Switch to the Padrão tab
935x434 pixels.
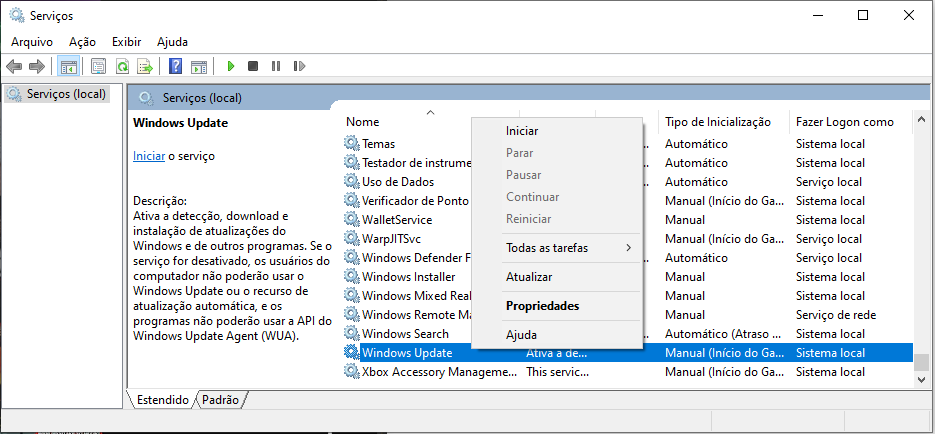point(220,399)
